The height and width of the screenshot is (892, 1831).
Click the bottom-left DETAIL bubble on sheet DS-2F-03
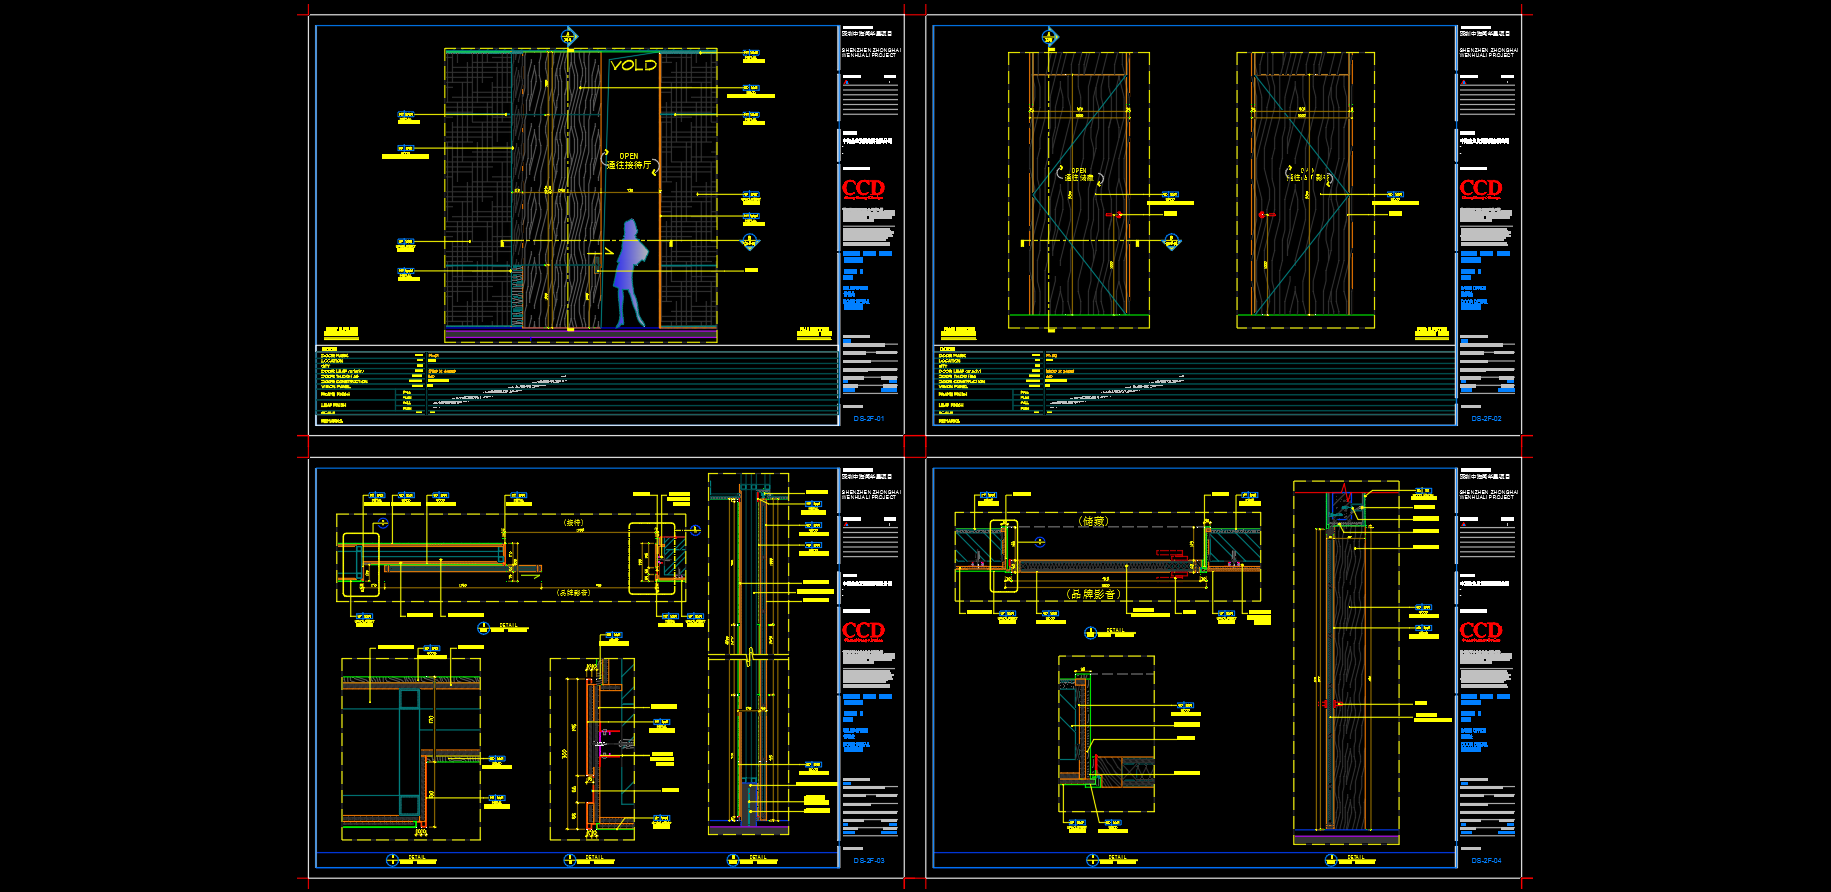coord(392,860)
